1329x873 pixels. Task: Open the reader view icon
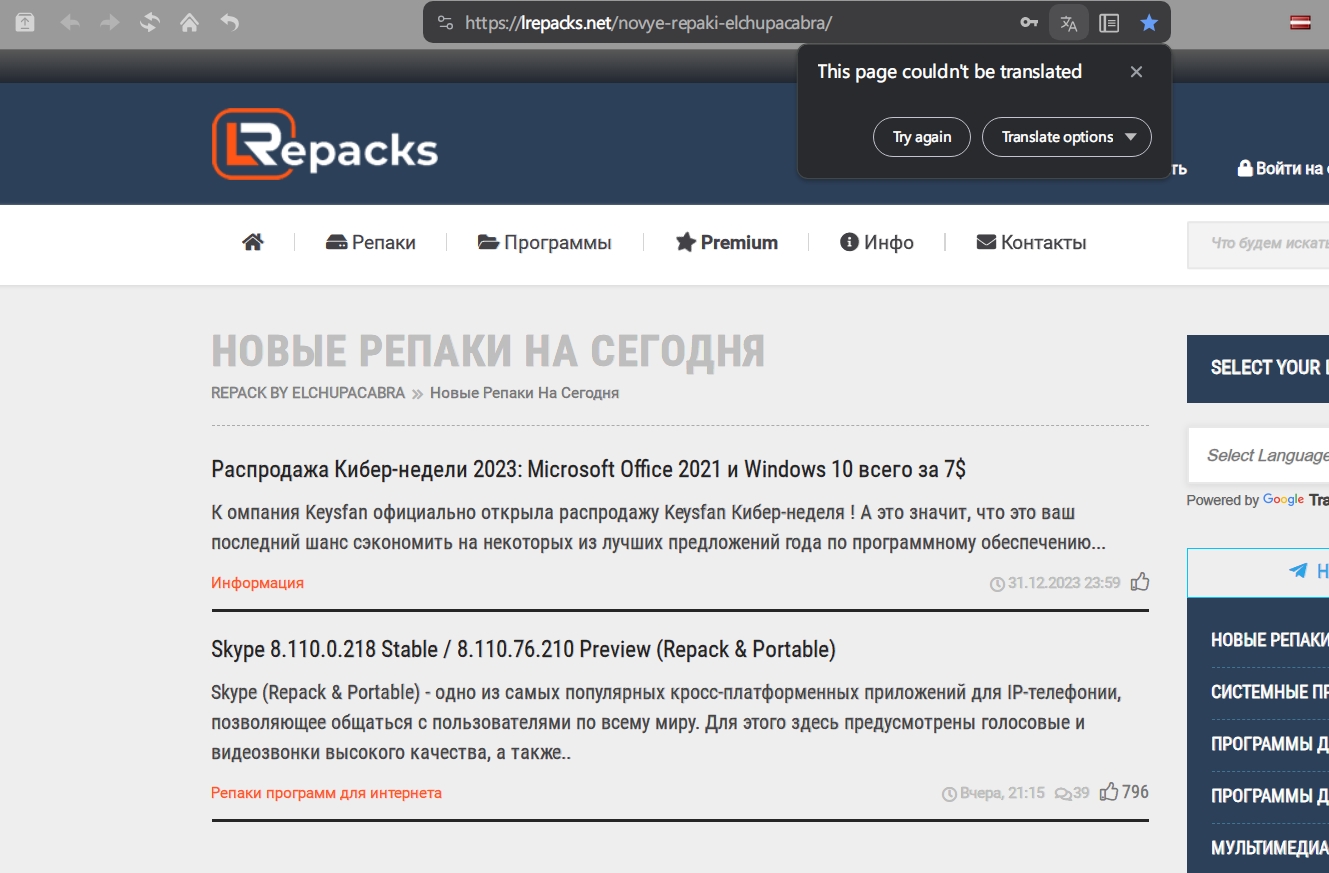click(1109, 22)
